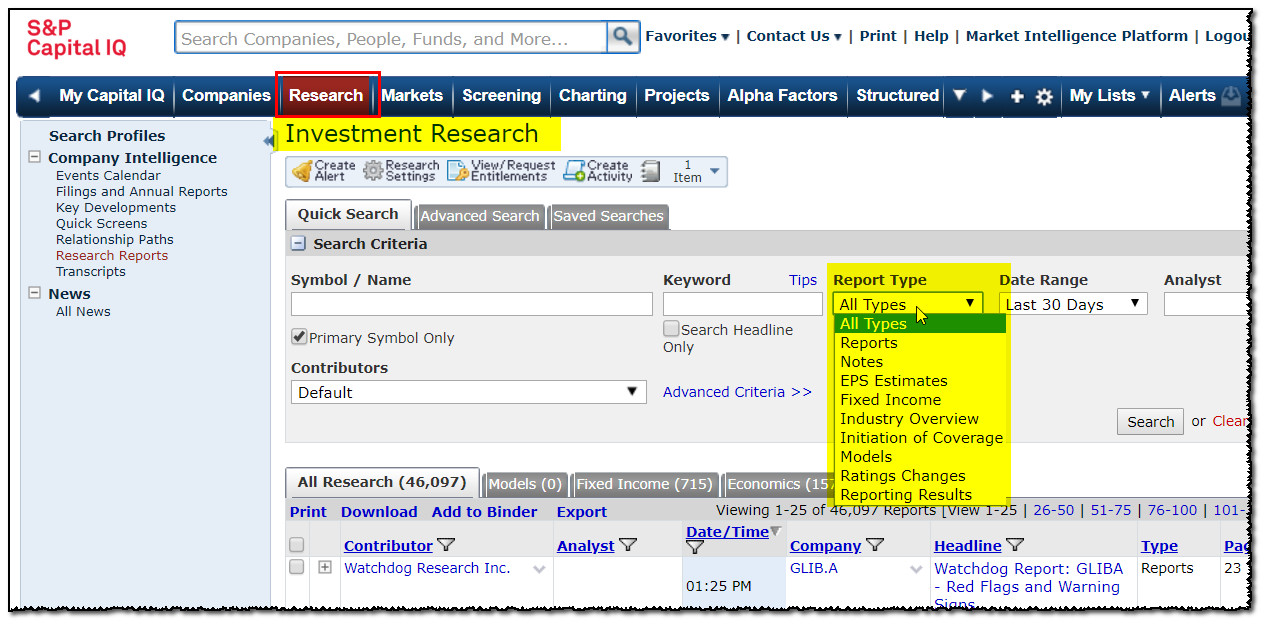Click the main search box in header
The image size is (1266, 625).
click(x=391, y=38)
